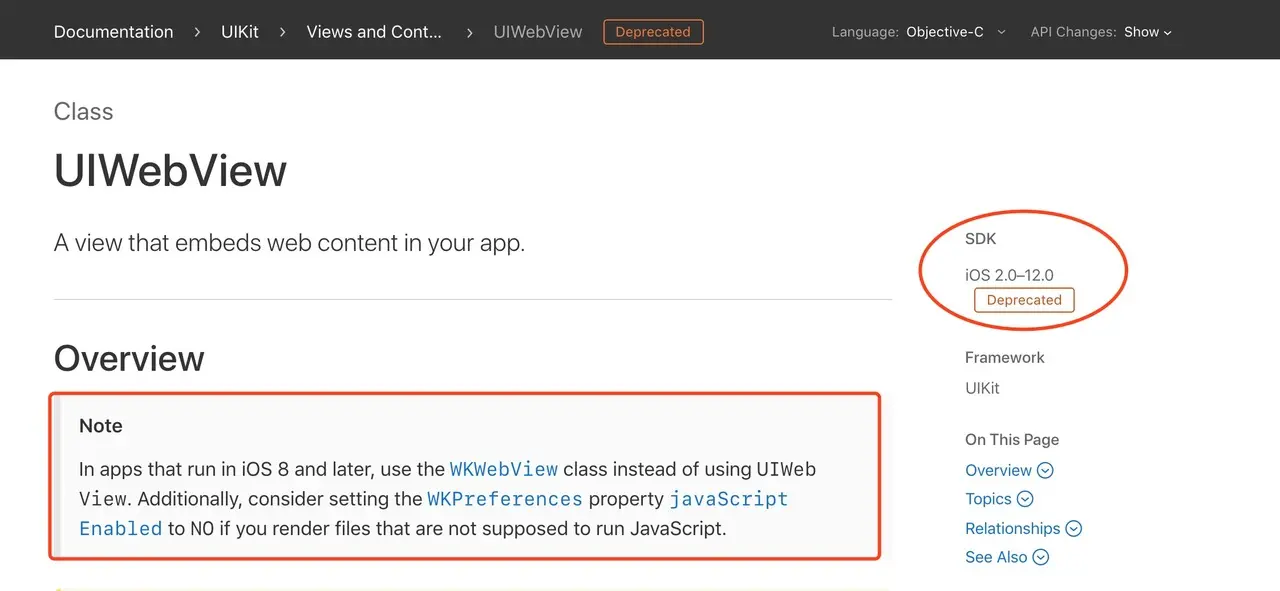Viewport: 1280px width, 591px height.
Task: Click the circled chevron beside Topics
Action: pyautogui.click(x=1025, y=499)
